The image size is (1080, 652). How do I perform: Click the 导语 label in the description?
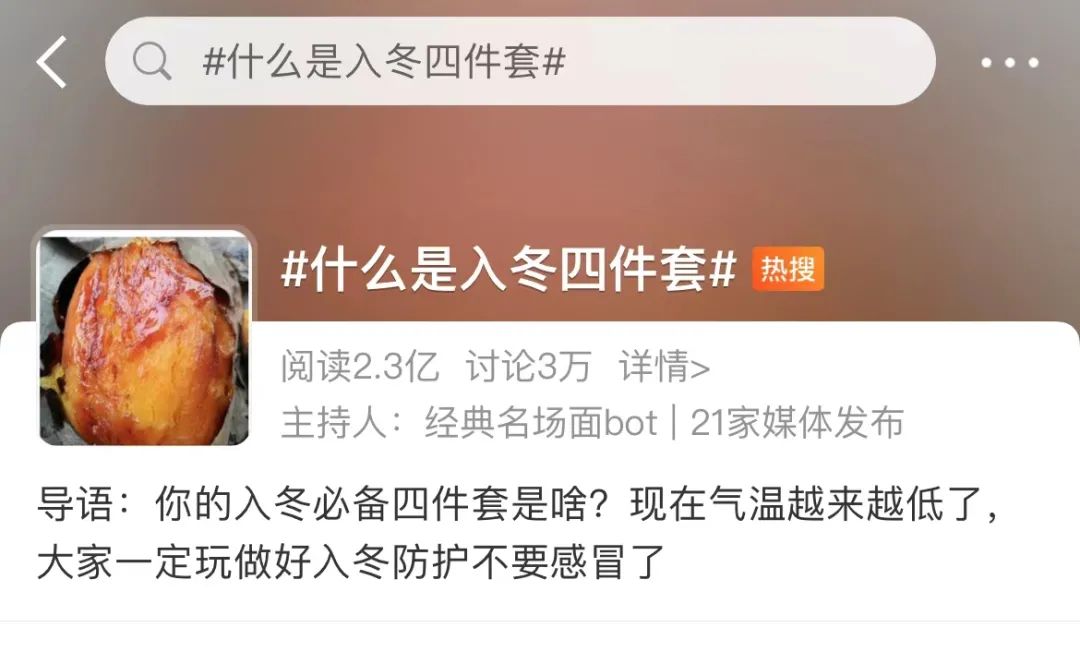click(74, 504)
